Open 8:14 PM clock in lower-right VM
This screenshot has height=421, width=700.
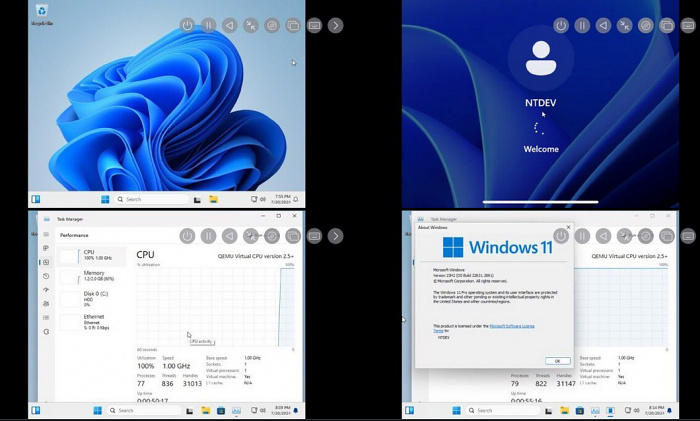coord(655,410)
